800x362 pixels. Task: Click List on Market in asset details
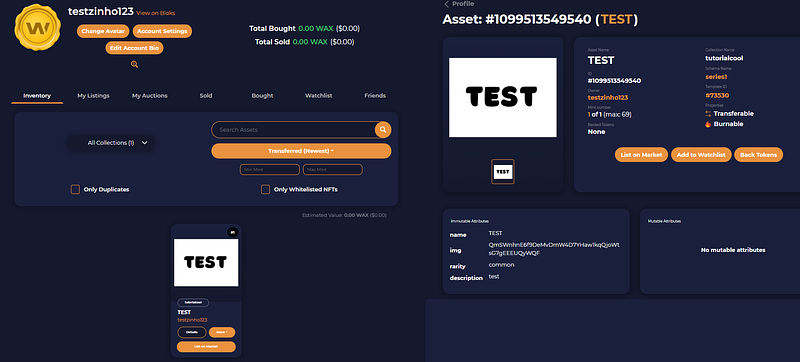[641, 155]
